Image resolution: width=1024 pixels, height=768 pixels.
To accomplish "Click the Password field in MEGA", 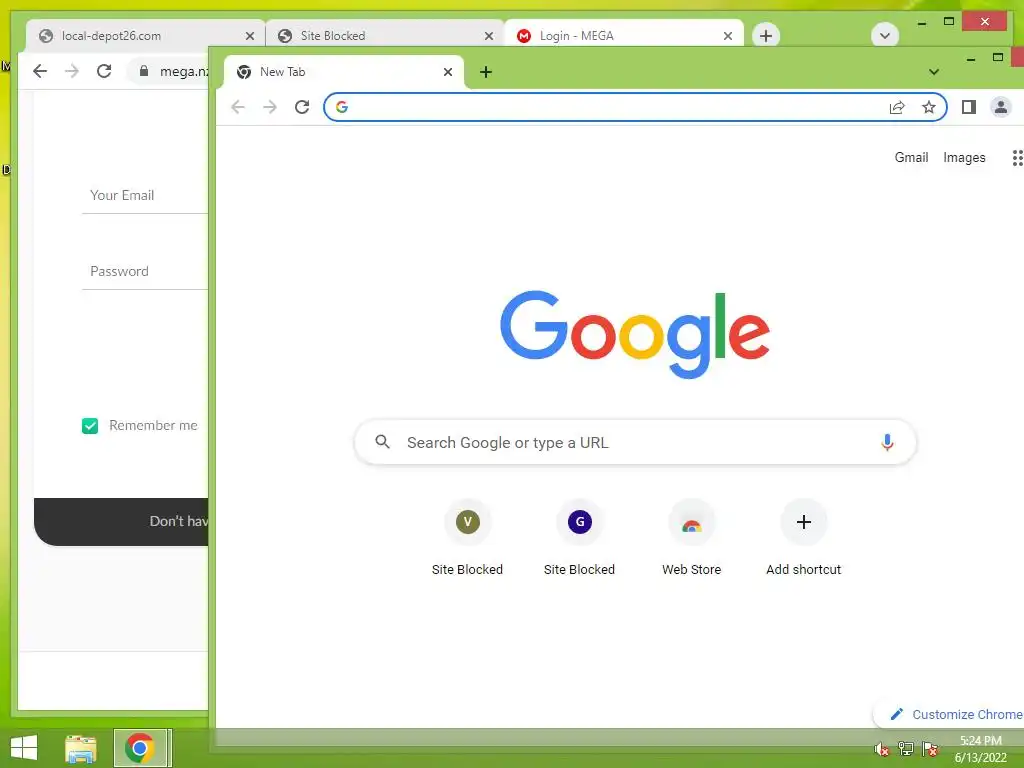I will tap(145, 271).
